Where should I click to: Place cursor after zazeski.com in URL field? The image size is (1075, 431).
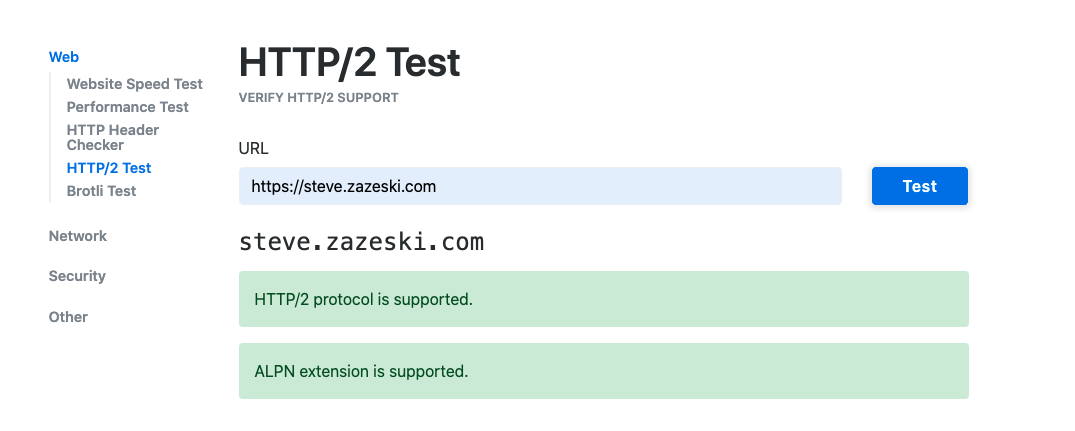438,186
